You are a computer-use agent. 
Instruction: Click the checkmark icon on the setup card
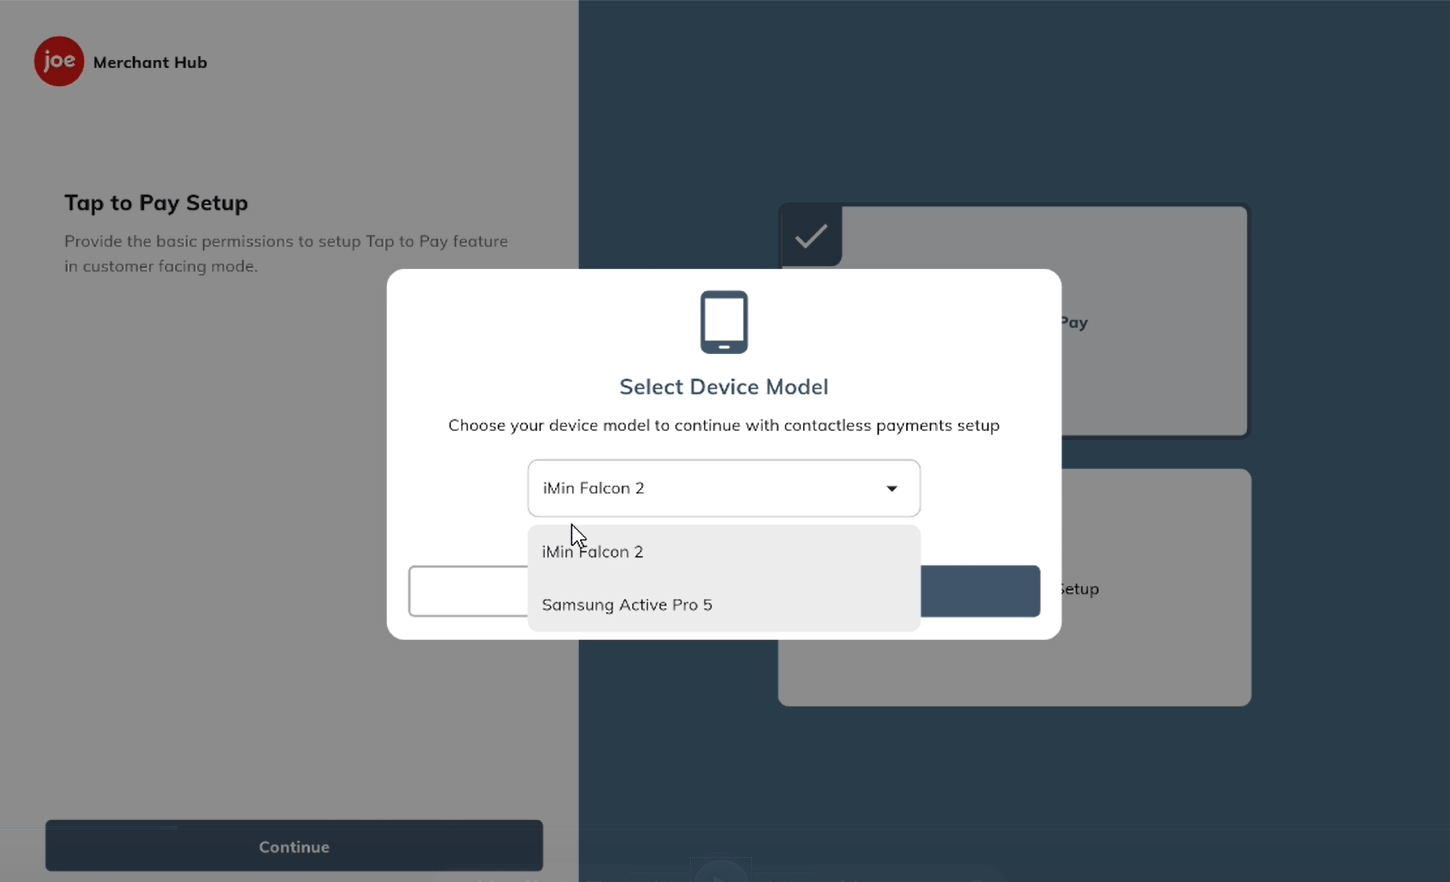click(x=811, y=236)
